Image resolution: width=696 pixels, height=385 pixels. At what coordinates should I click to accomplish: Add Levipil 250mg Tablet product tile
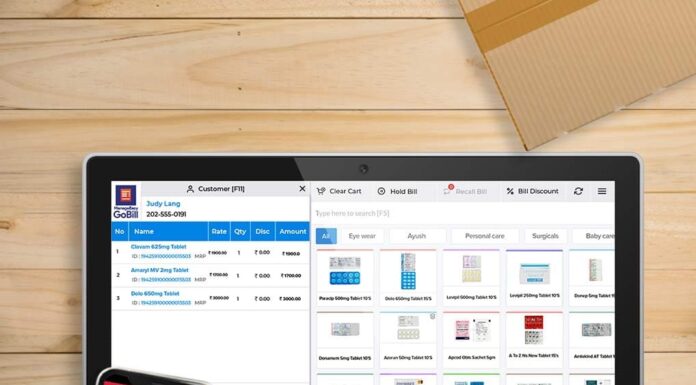click(x=534, y=277)
